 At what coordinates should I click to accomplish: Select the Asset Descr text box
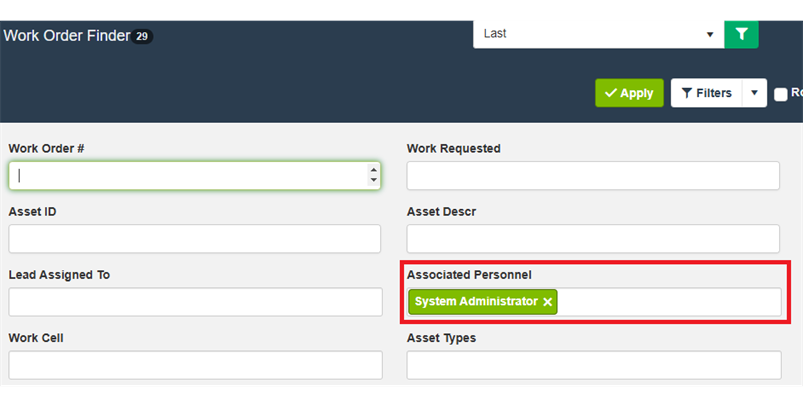coord(592,239)
